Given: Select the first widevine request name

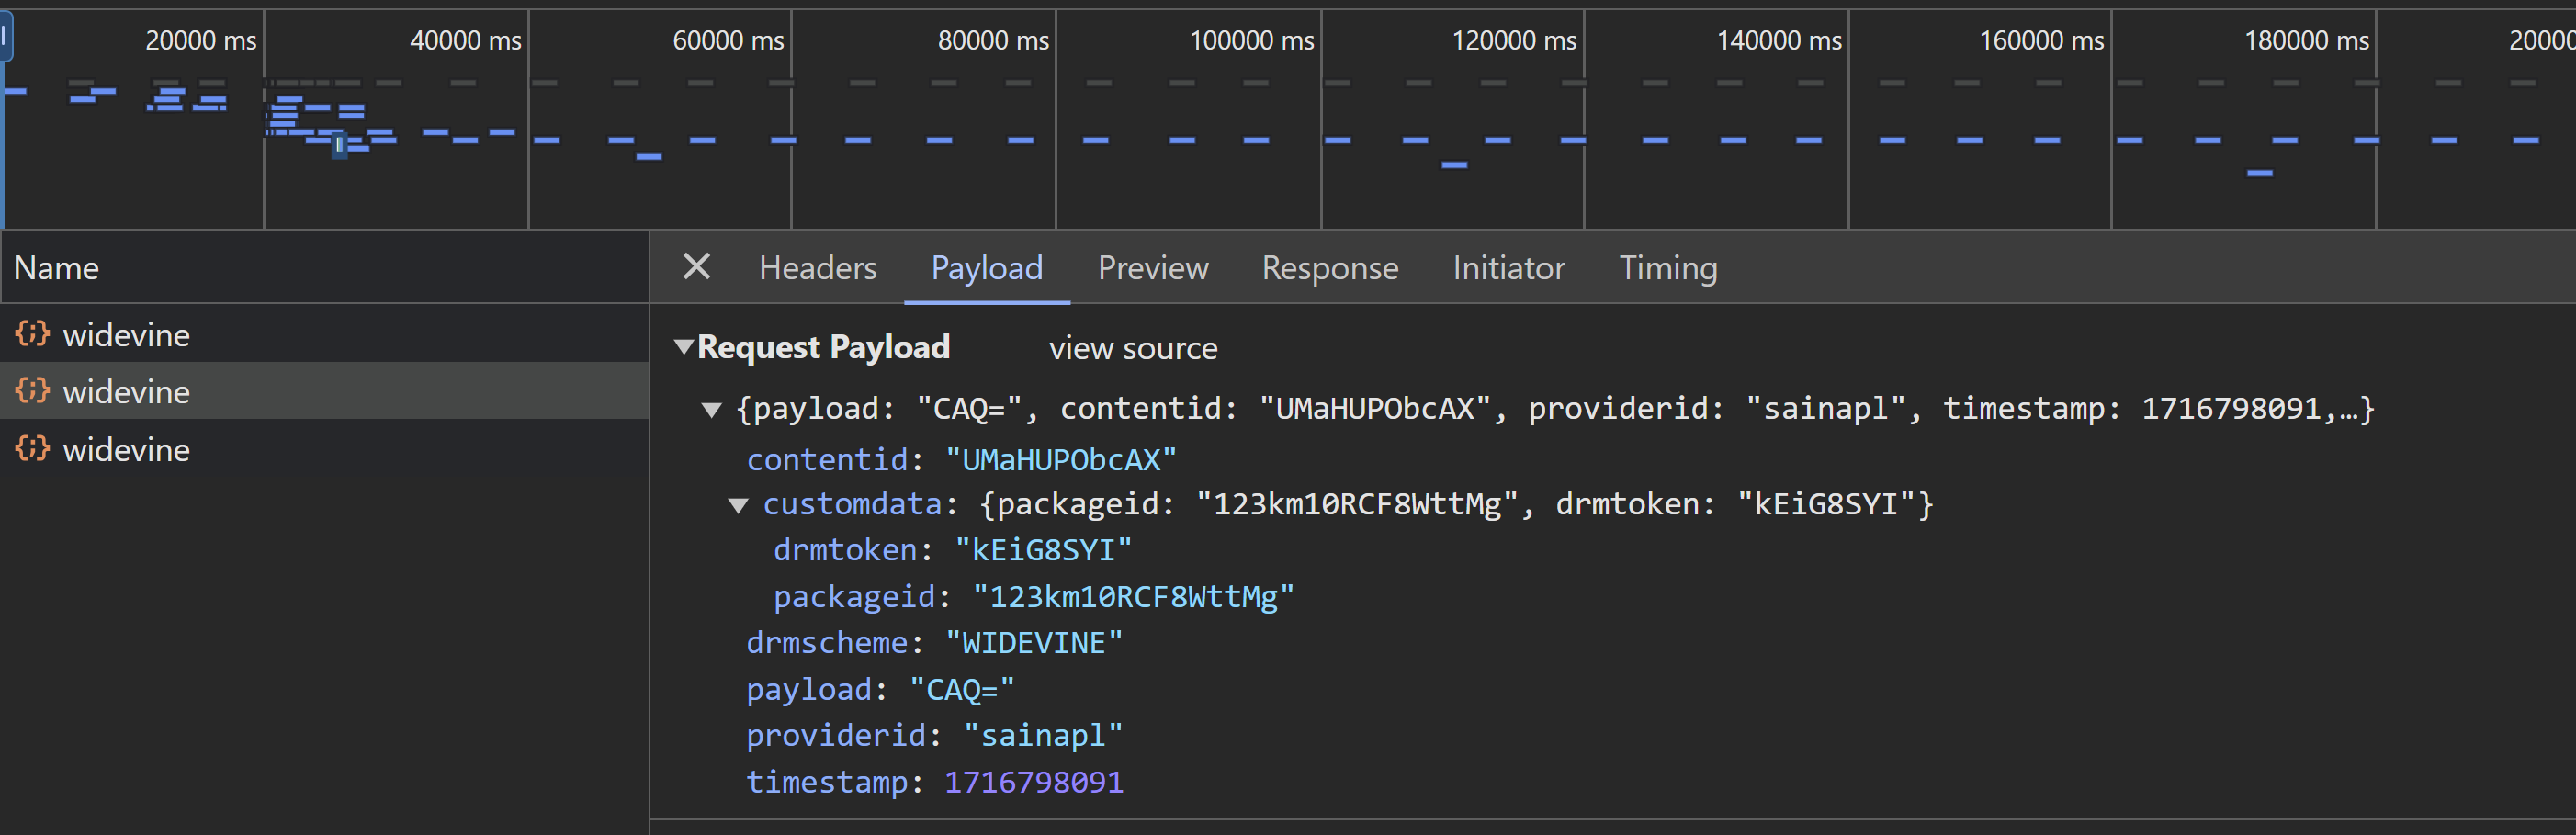Looking at the screenshot, I should (126, 335).
